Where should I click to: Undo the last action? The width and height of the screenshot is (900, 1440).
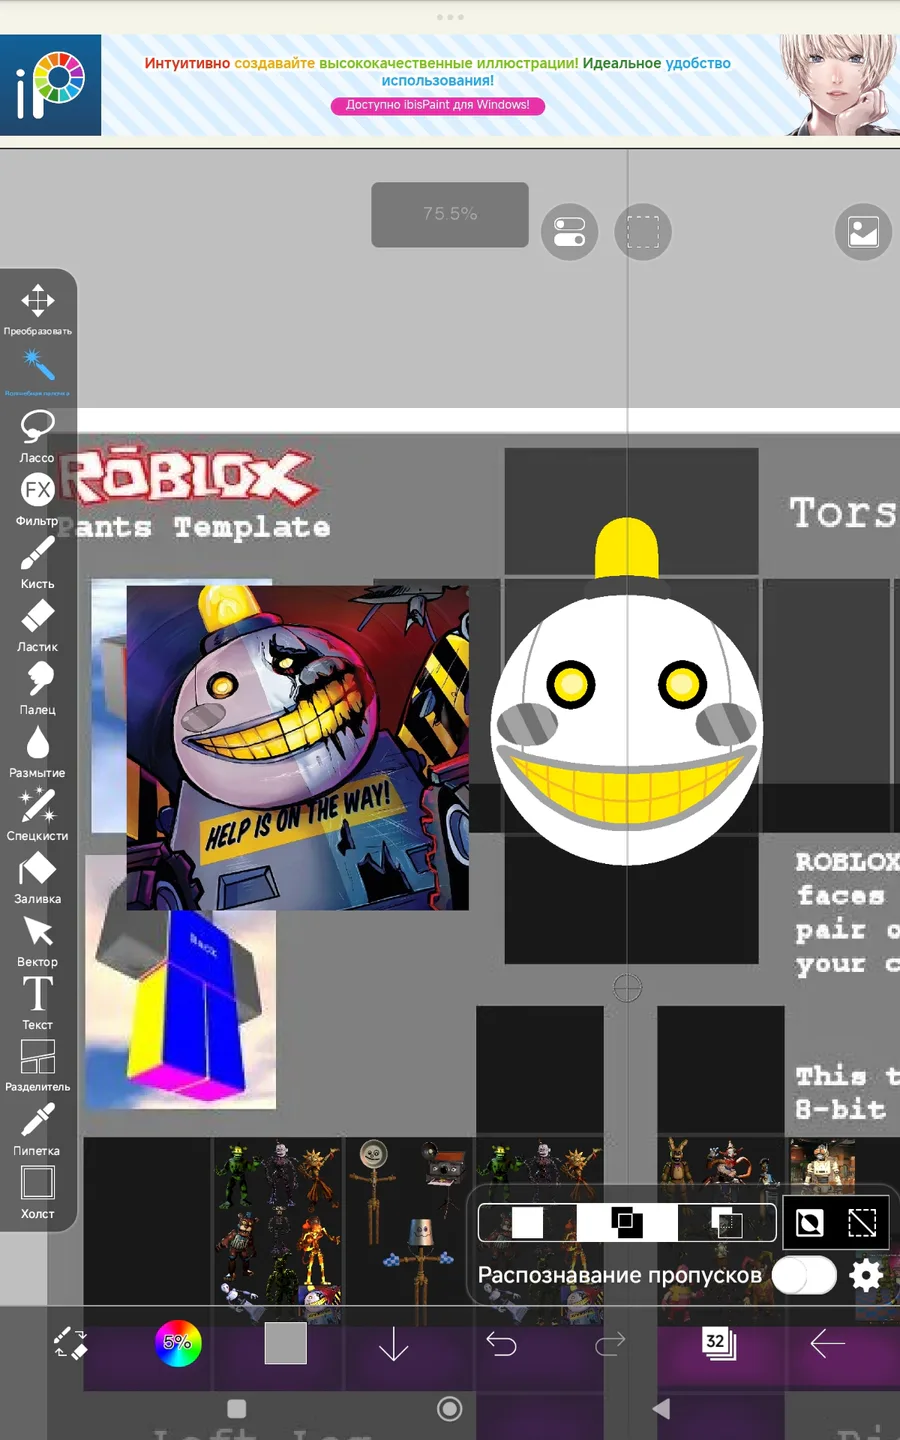[501, 1343]
